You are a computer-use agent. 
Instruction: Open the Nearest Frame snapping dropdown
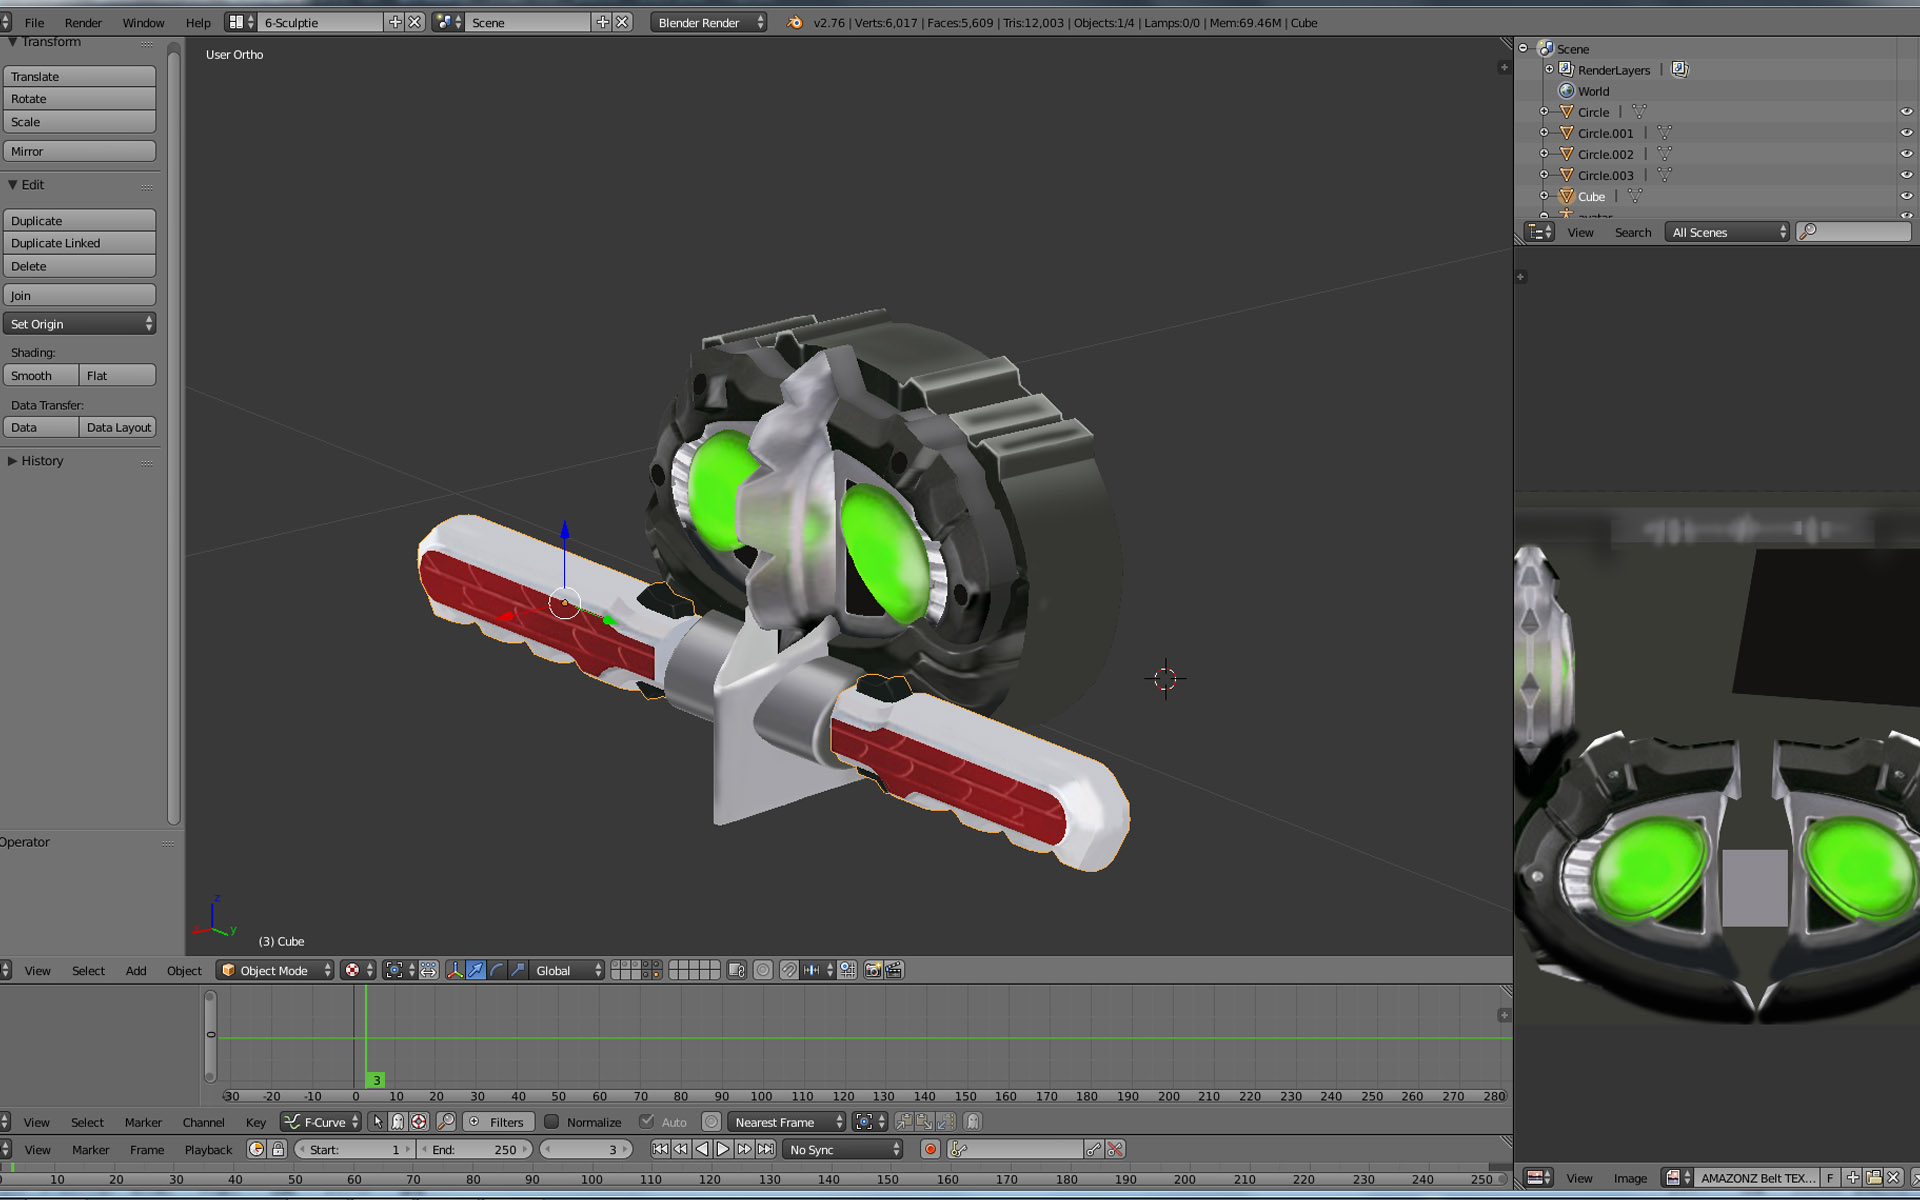point(787,1122)
